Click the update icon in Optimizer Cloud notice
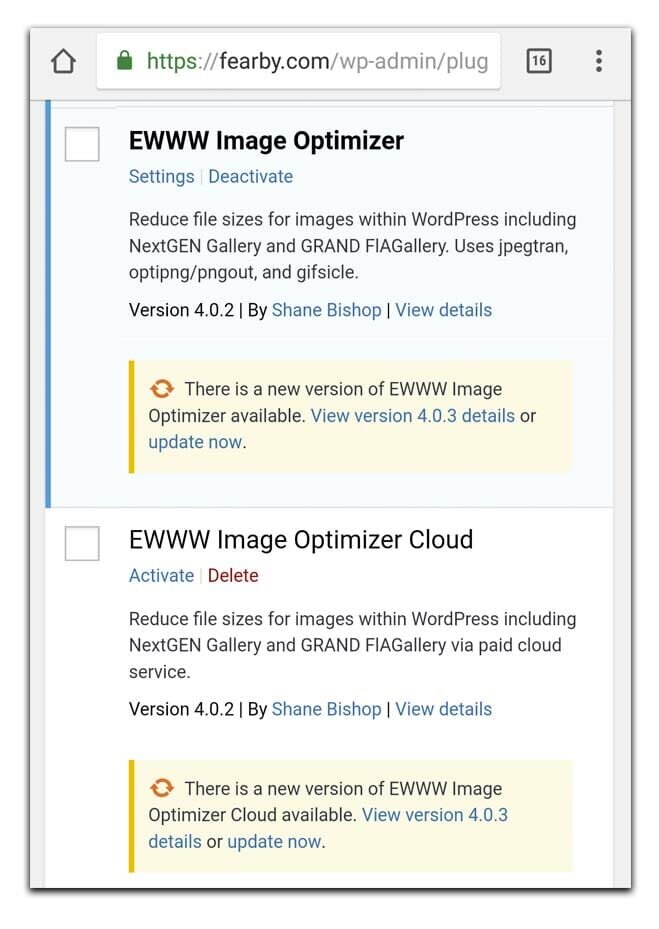 pyautogui.click(x=161, y=788)
